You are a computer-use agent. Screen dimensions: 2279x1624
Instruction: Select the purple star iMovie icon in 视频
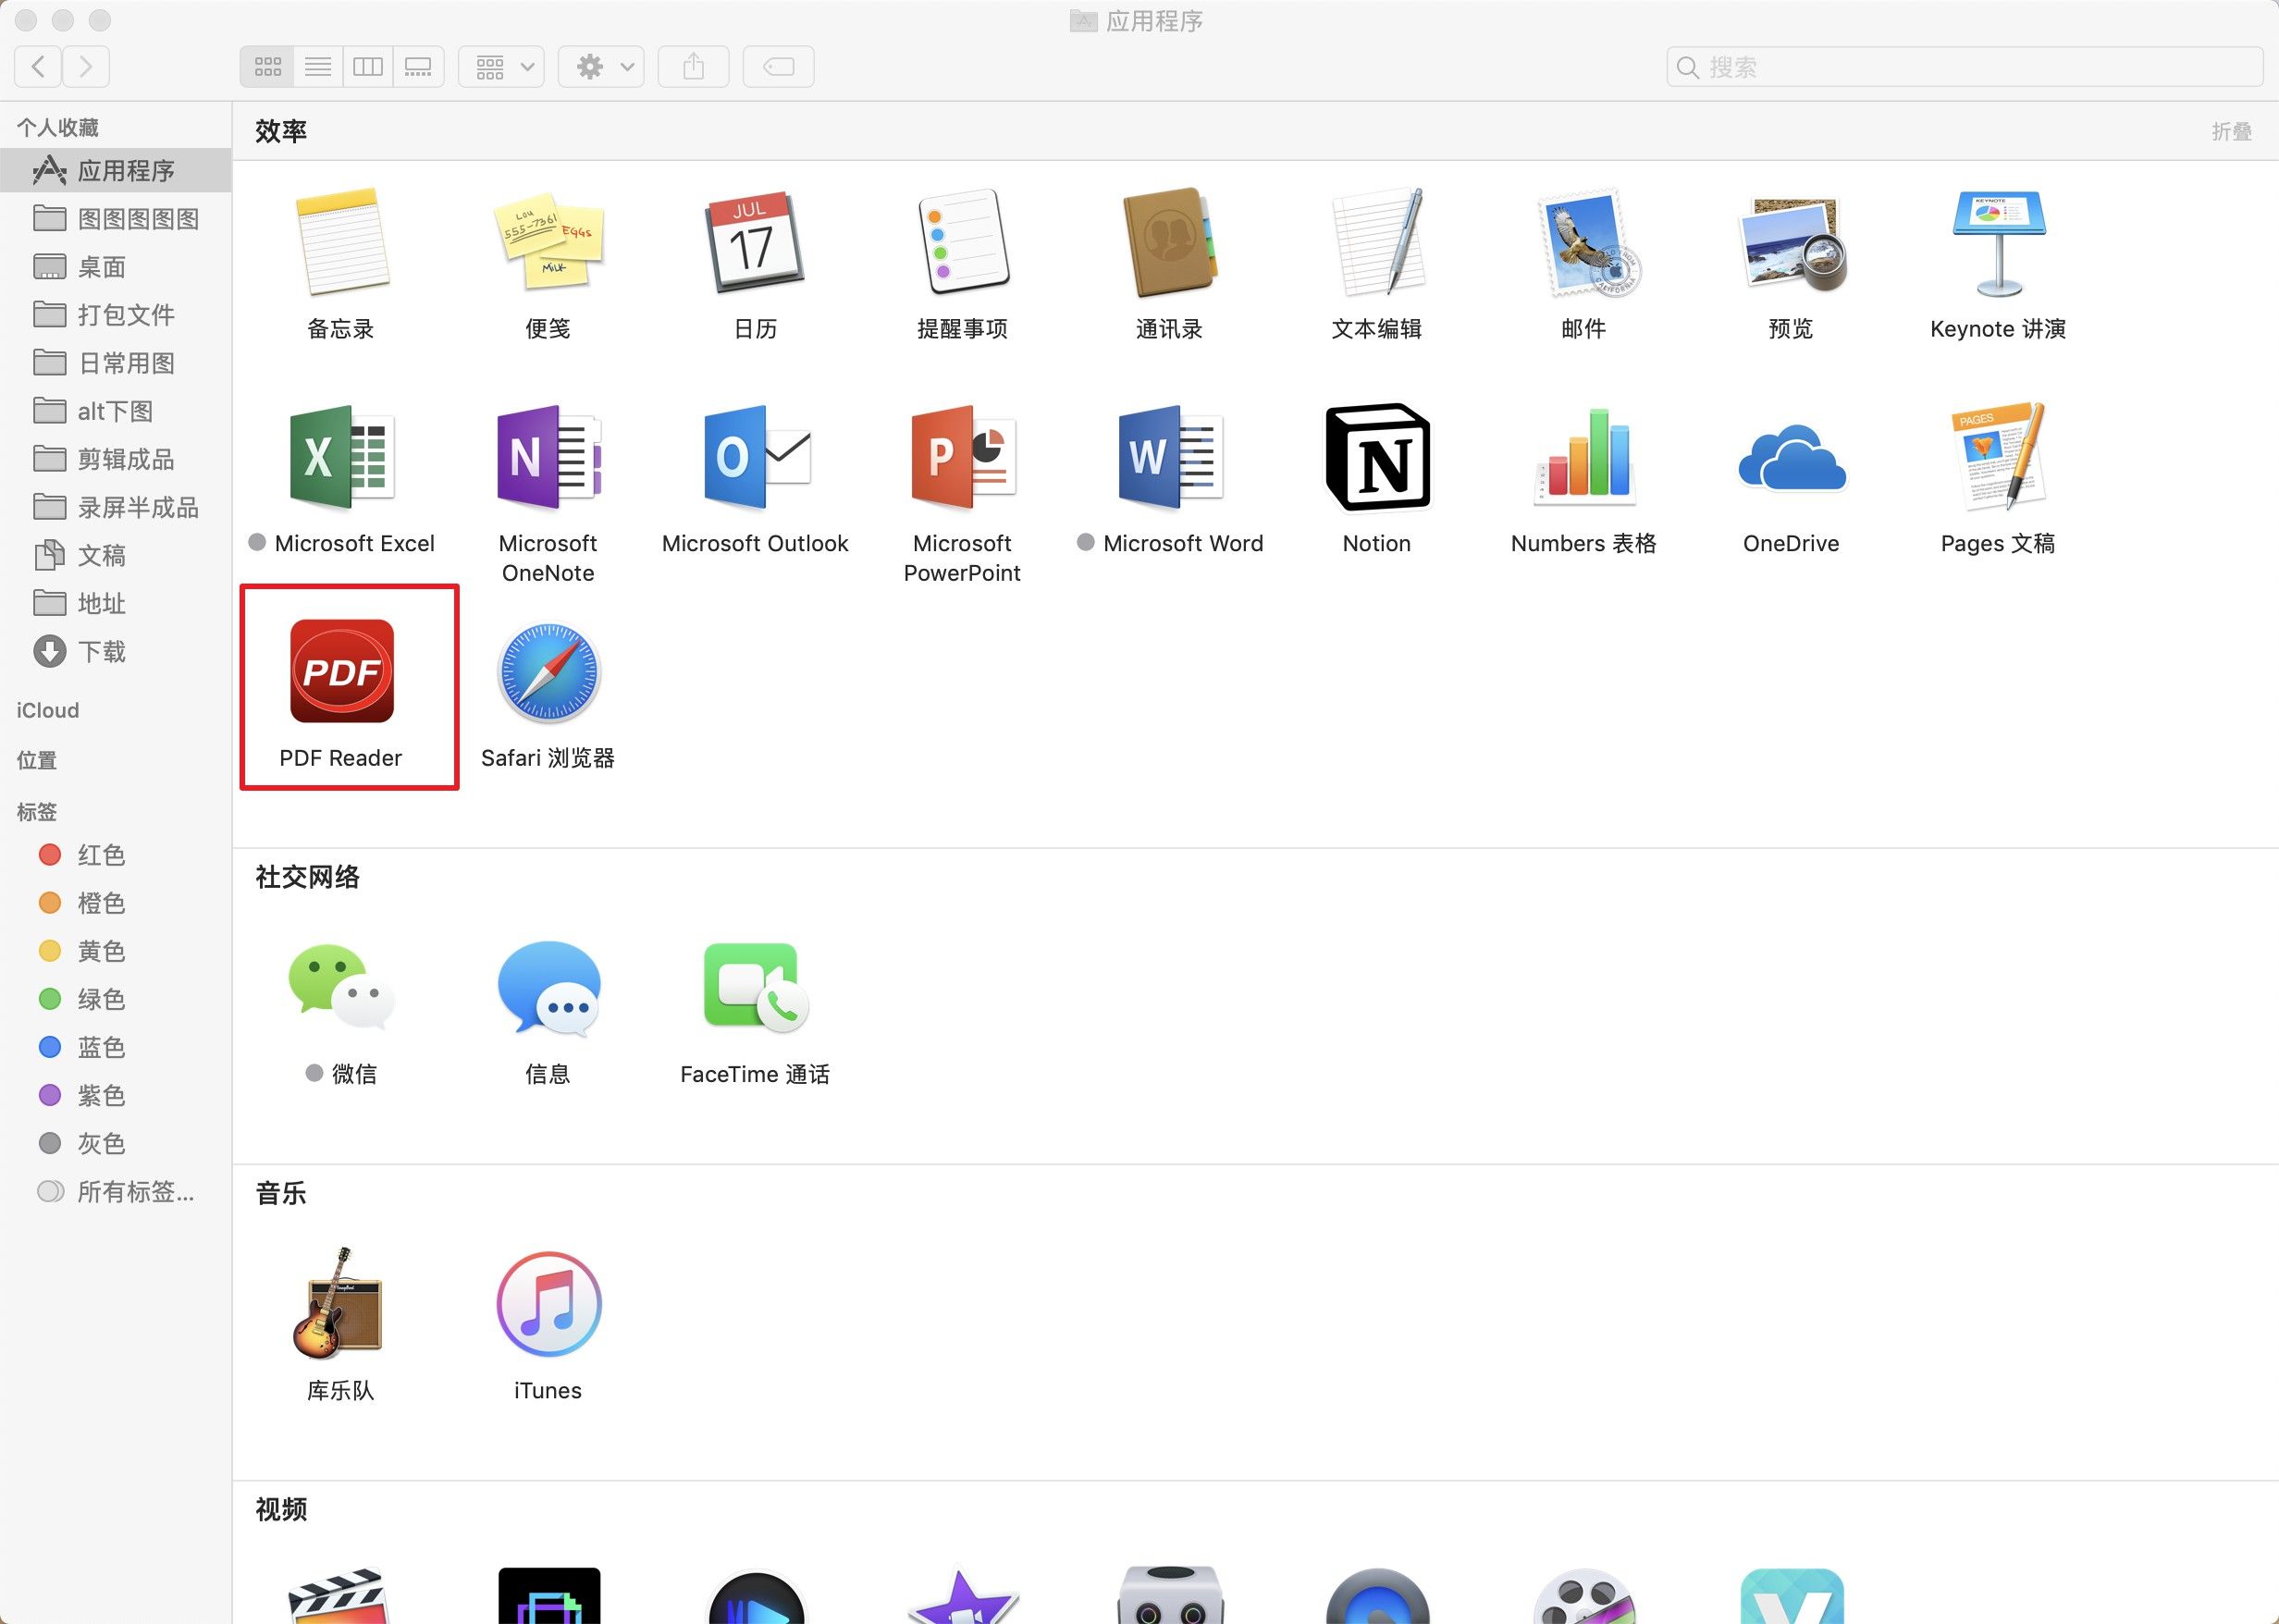(x=962, y=1596)
